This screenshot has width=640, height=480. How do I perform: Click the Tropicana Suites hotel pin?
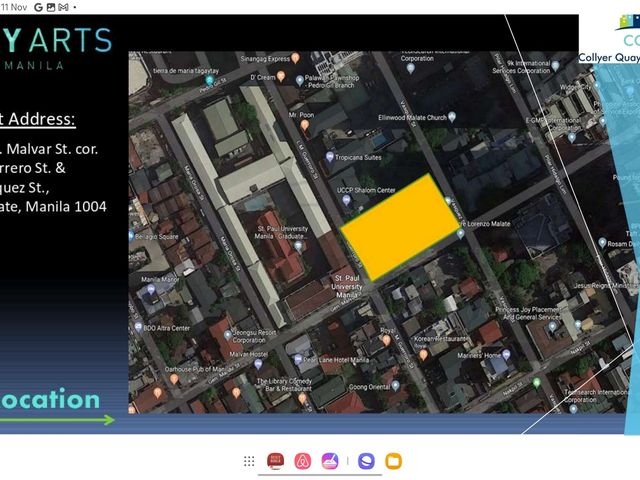(x=330, y=157)
